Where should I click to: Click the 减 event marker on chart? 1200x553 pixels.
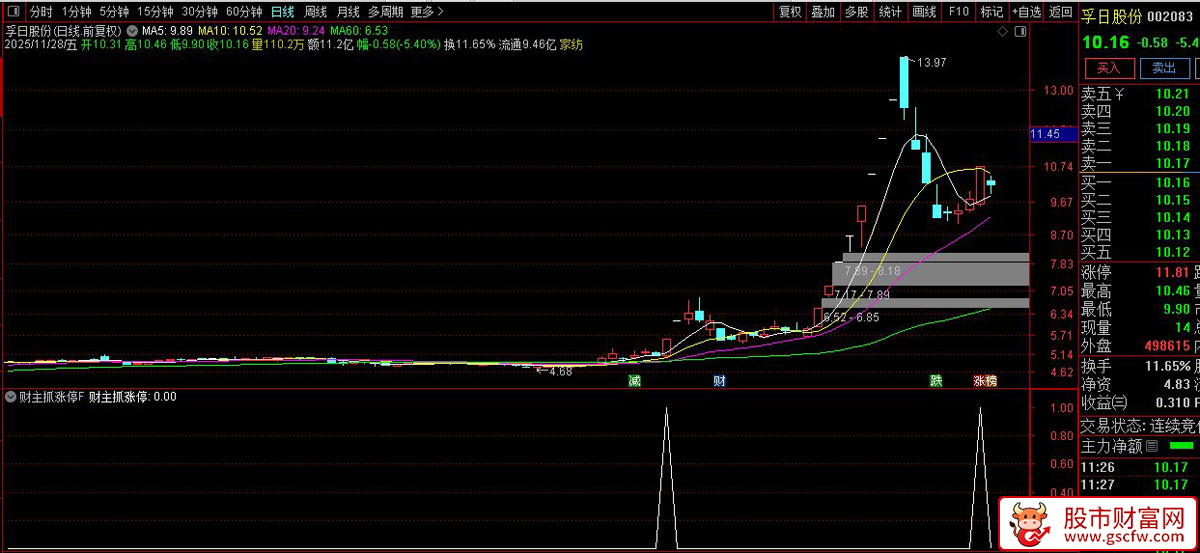click(634, 381)
